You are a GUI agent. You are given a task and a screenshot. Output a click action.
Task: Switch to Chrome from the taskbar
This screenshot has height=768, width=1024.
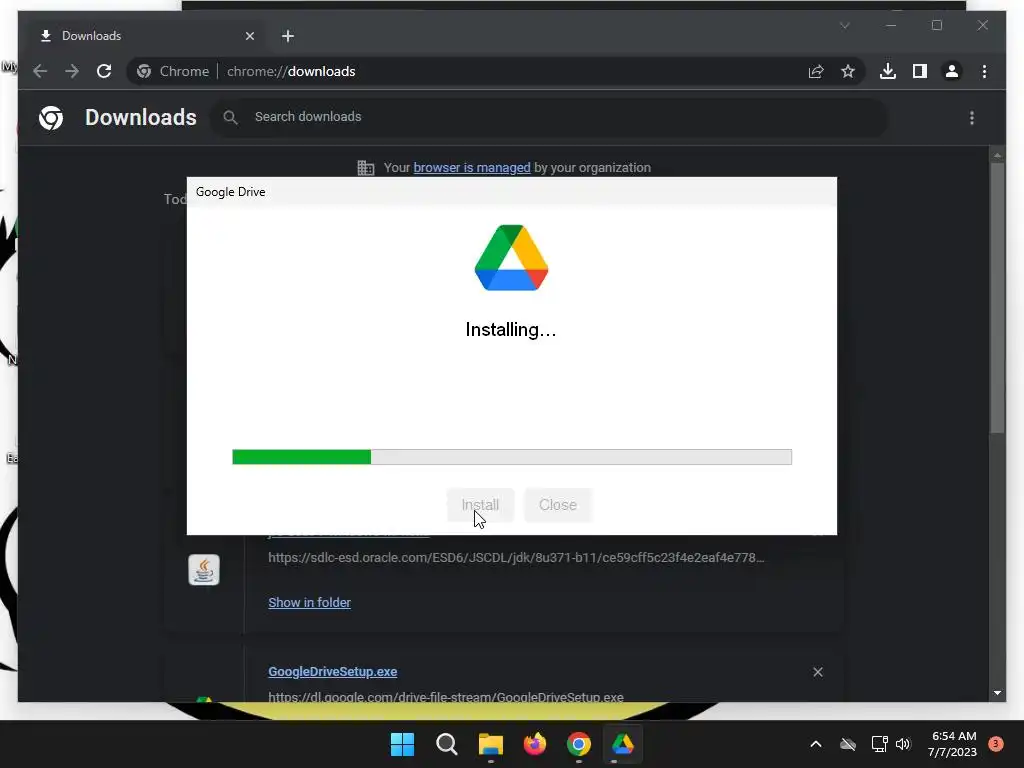[579, 744]
